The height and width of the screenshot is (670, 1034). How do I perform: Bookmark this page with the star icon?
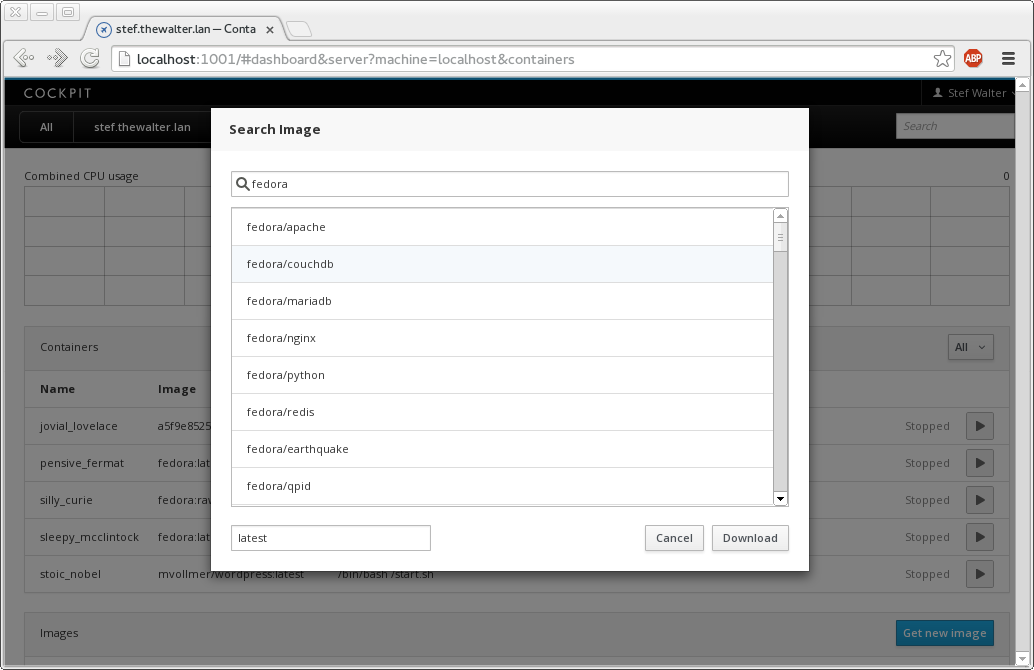(941, 59)
